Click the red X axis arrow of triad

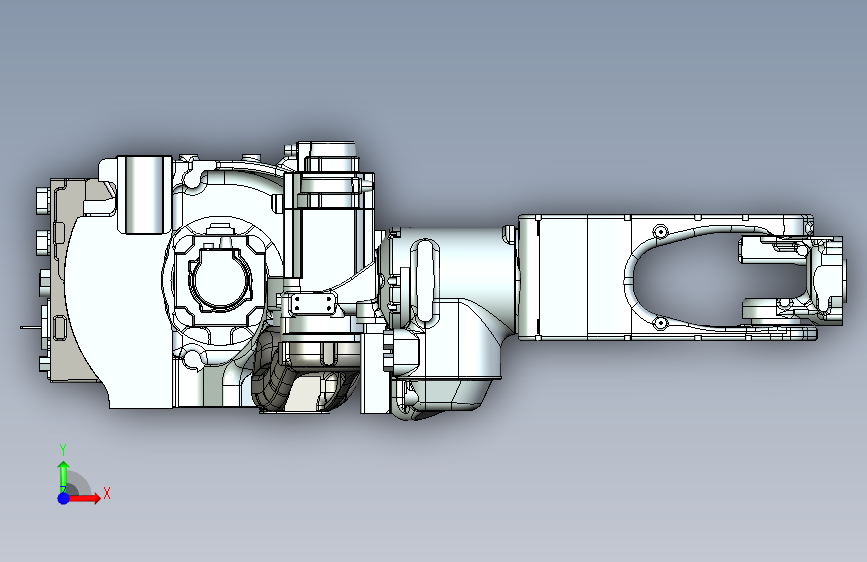83,498
